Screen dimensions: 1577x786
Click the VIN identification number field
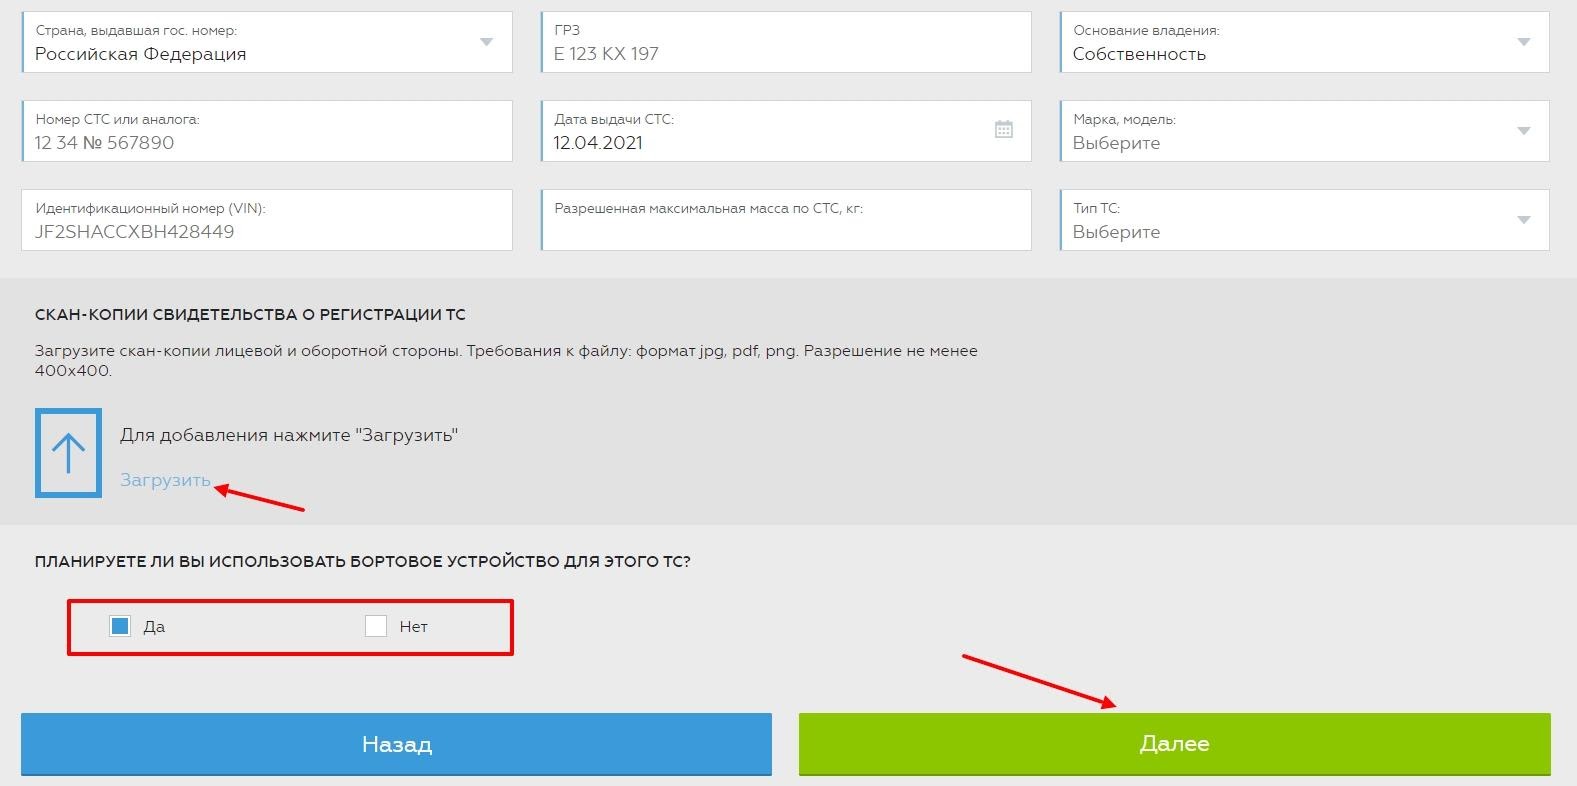tap(267, 220)
